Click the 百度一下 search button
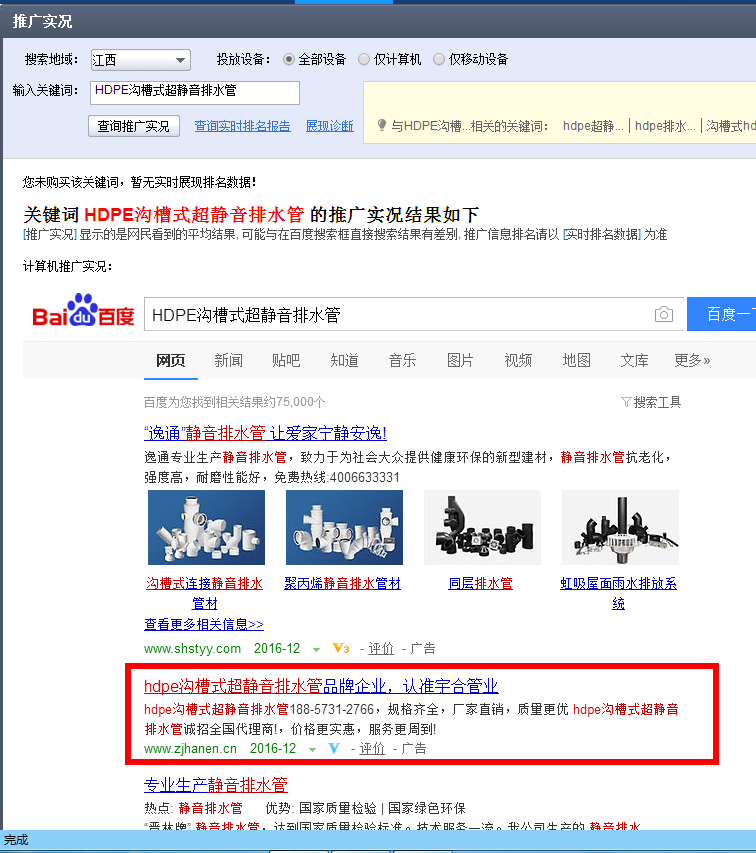Screen dimensions: 756x853 (x=722, y=314)
